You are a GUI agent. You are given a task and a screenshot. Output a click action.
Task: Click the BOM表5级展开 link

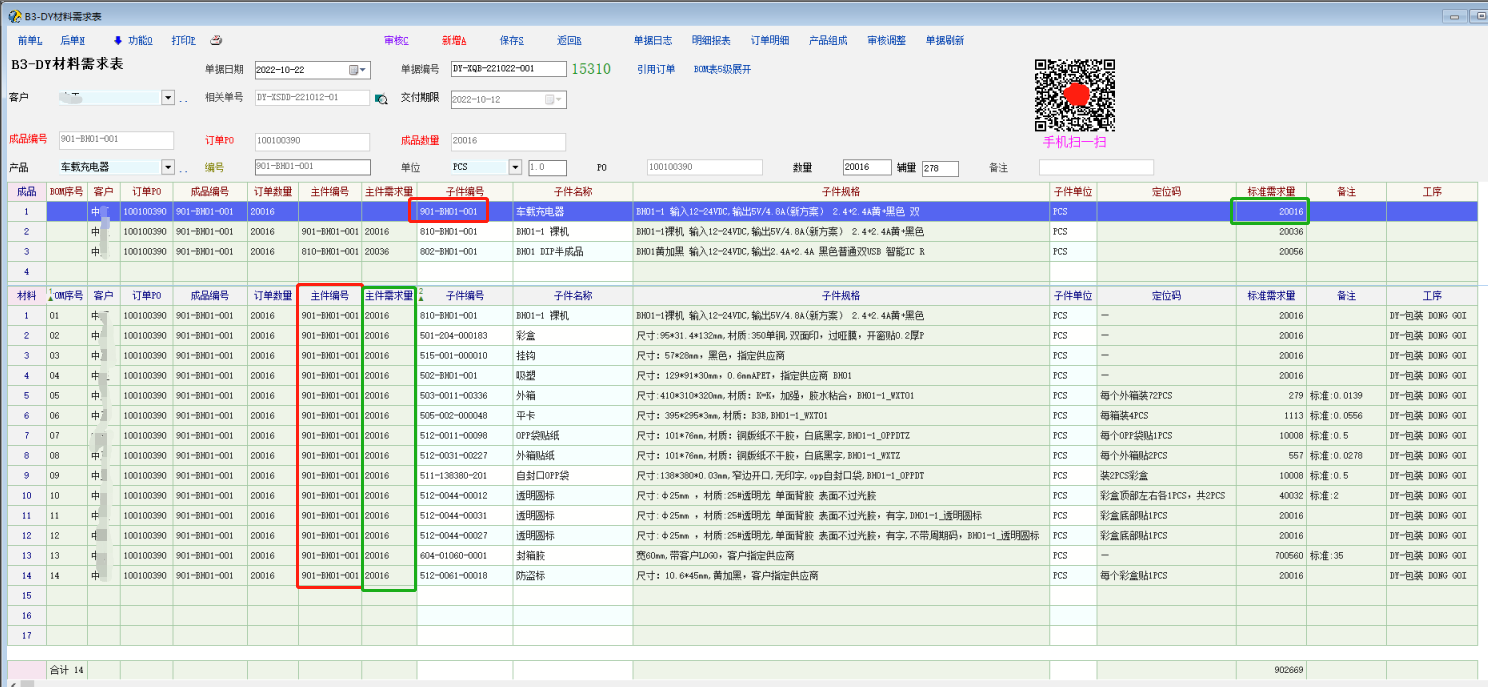coord(721,70)
